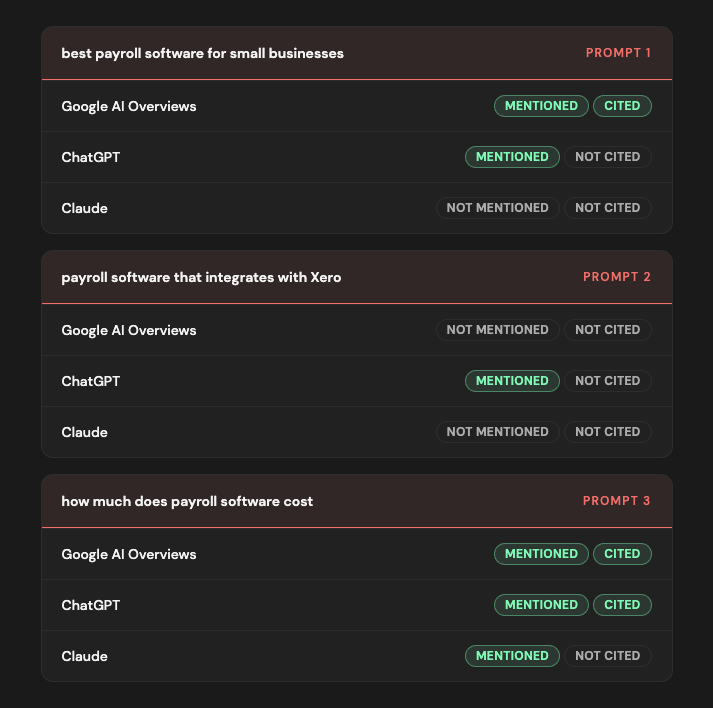Click Claude row label in Prompt 2
This screenshot has height=708, width=713.
coord(85,432)
